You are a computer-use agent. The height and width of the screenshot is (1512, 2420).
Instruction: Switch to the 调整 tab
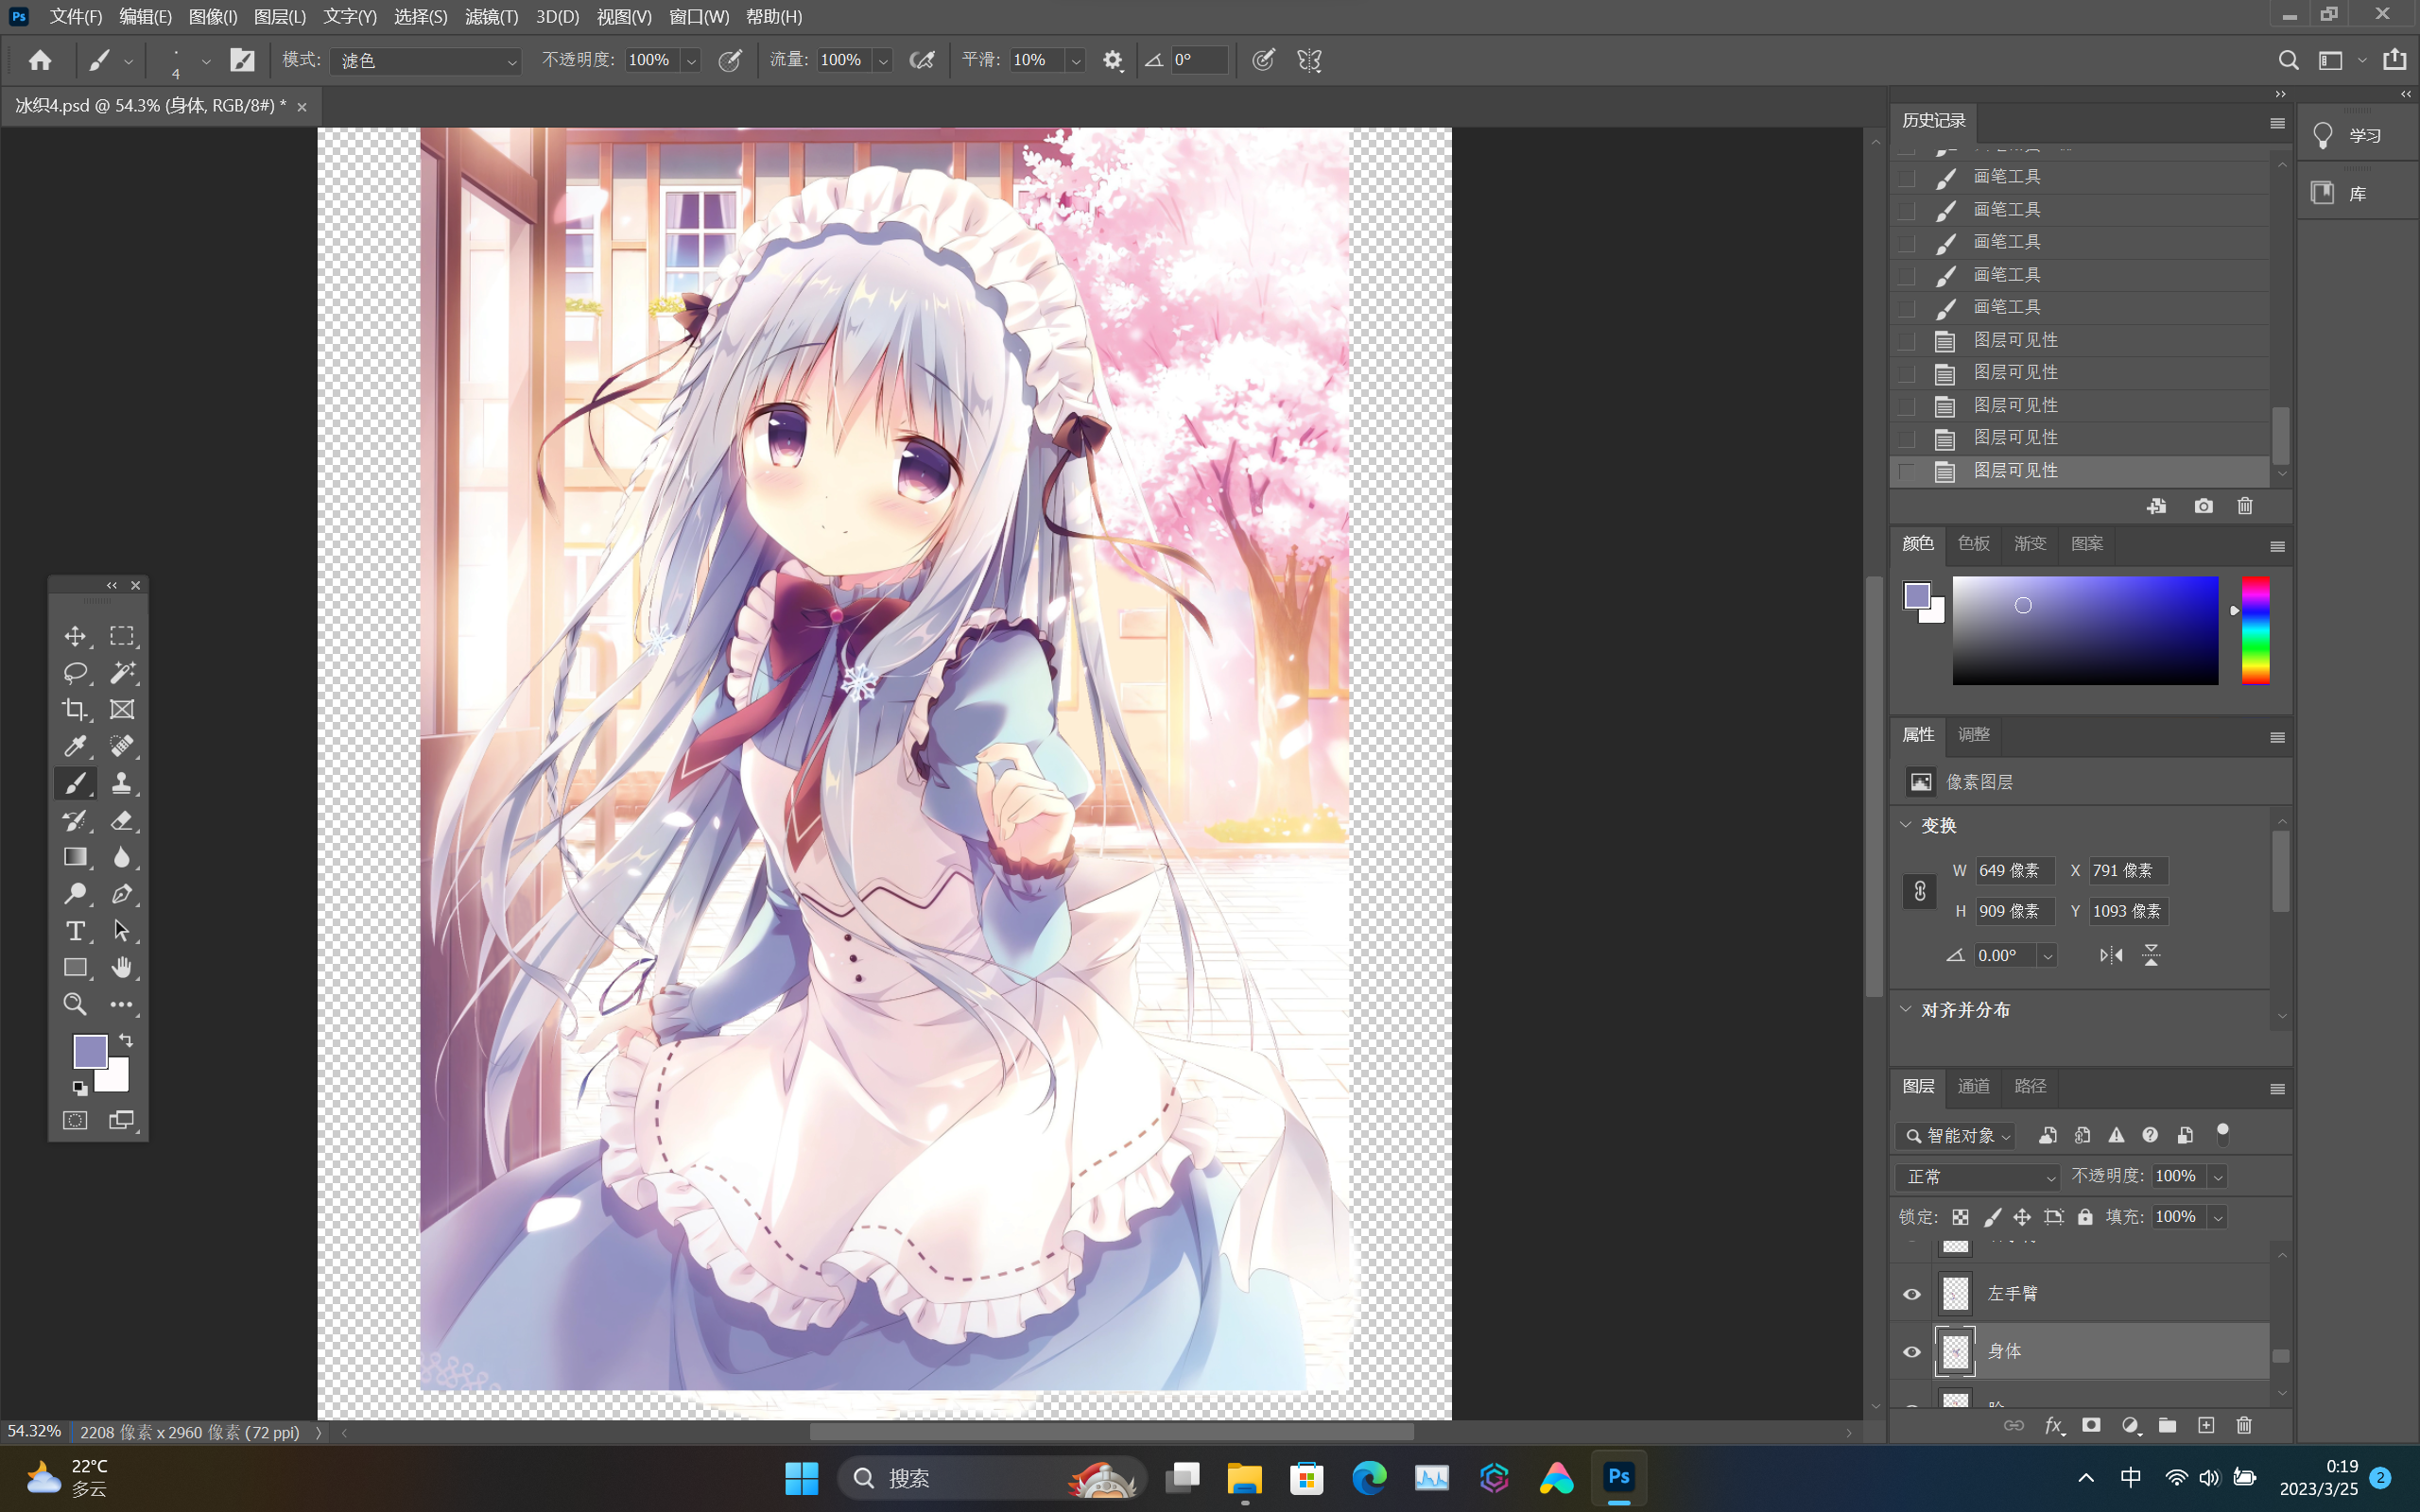[x=1973, y=734]
